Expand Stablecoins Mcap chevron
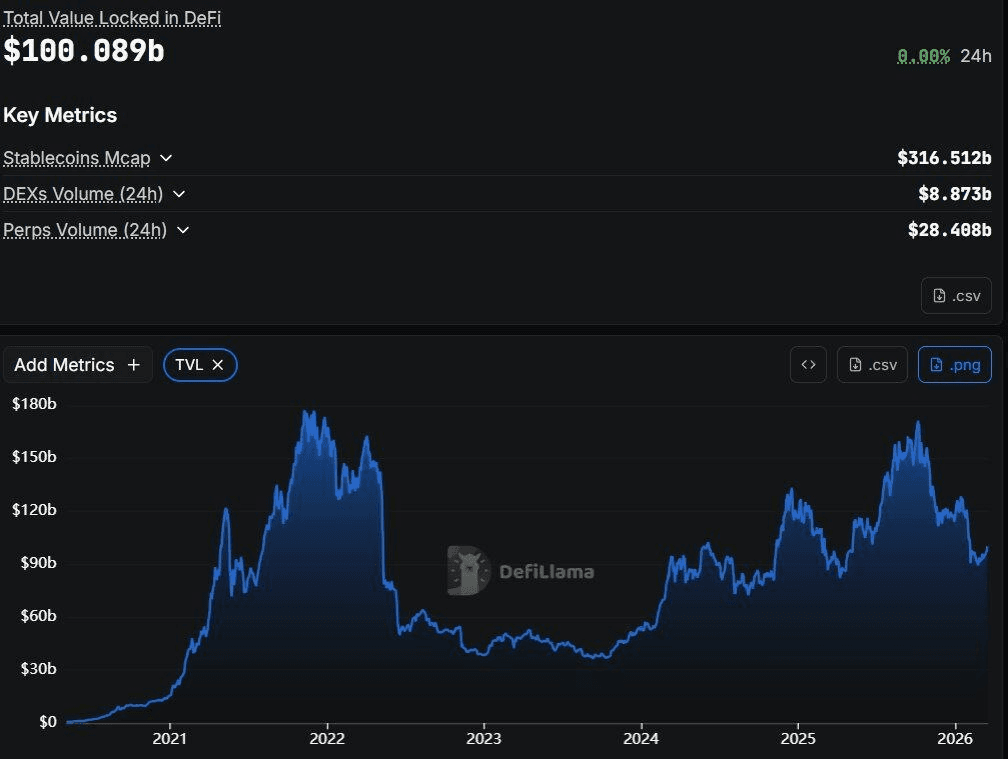Screen dimensions: 1008x759 [166, 158]
